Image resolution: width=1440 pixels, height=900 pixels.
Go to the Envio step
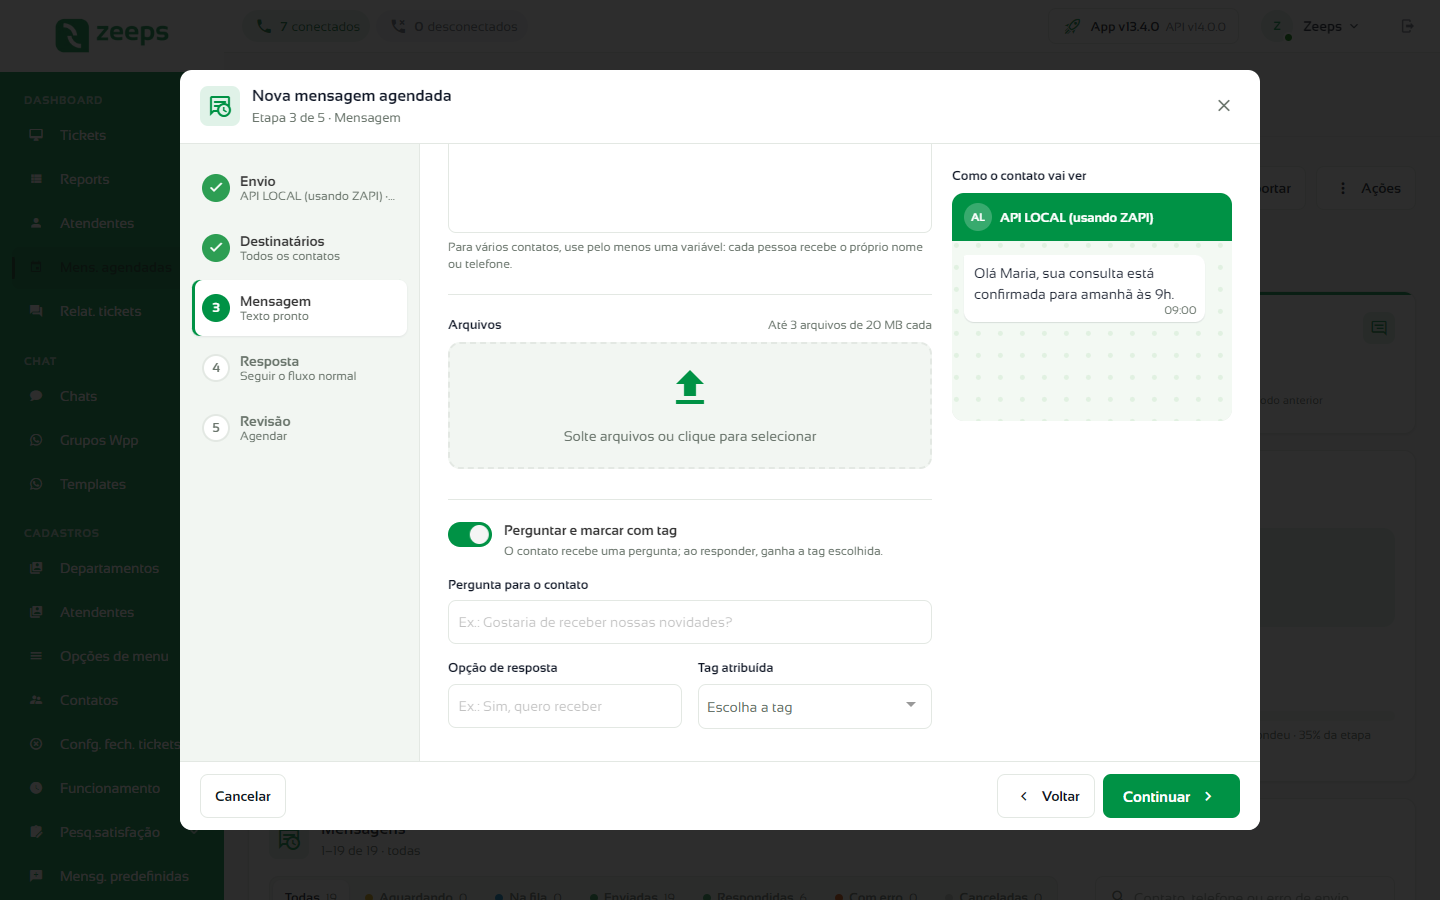tap(300, 188)
